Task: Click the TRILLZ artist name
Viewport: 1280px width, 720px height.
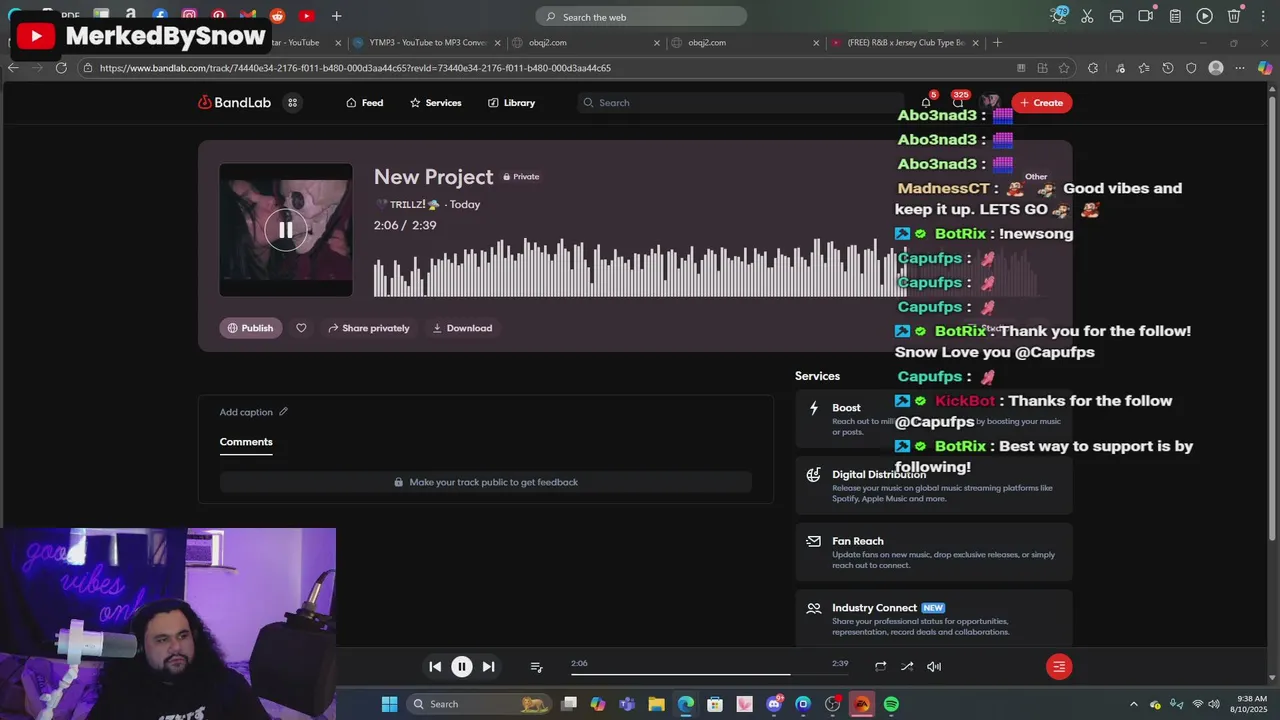Action: (408, 204)
